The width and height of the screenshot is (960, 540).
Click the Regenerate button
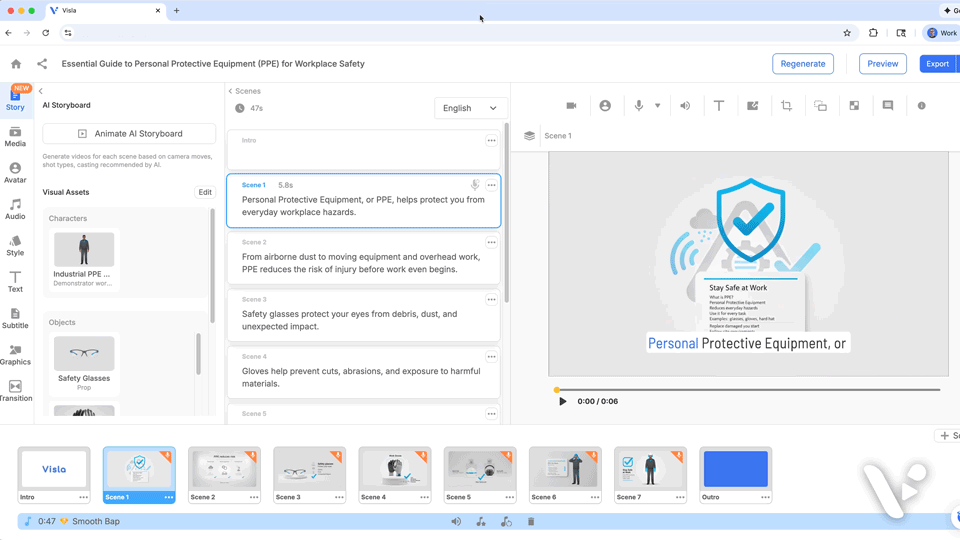[803, 64]
